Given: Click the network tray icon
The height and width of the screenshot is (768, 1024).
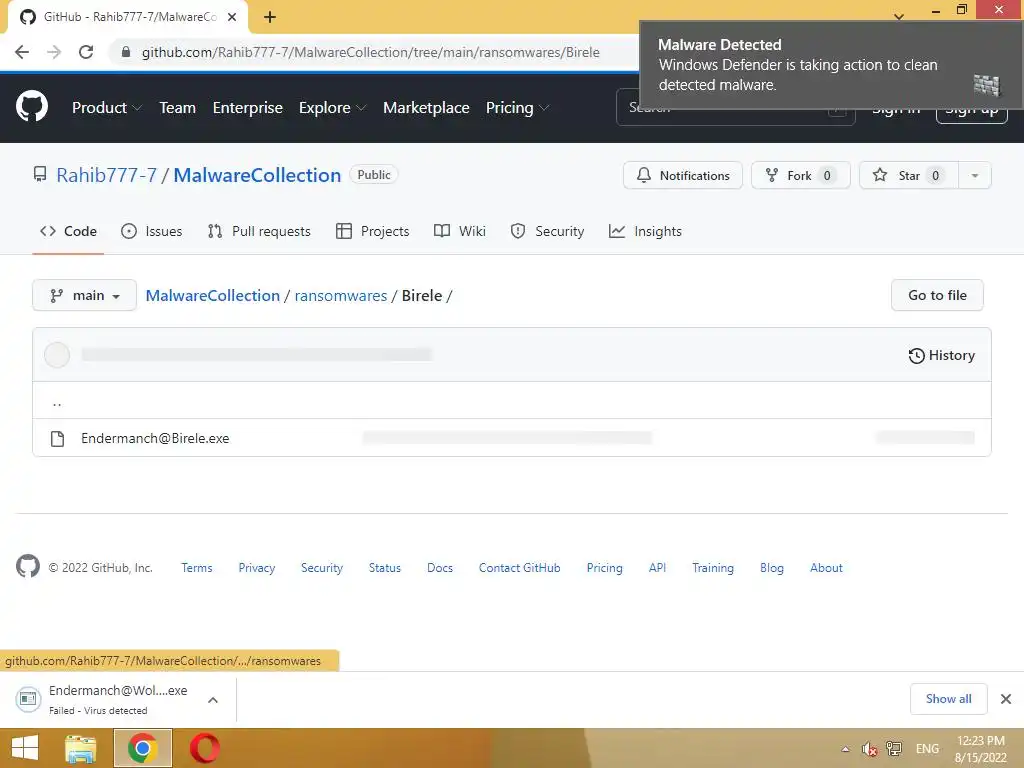Looking at the screenshot, I should click(893, 749).
